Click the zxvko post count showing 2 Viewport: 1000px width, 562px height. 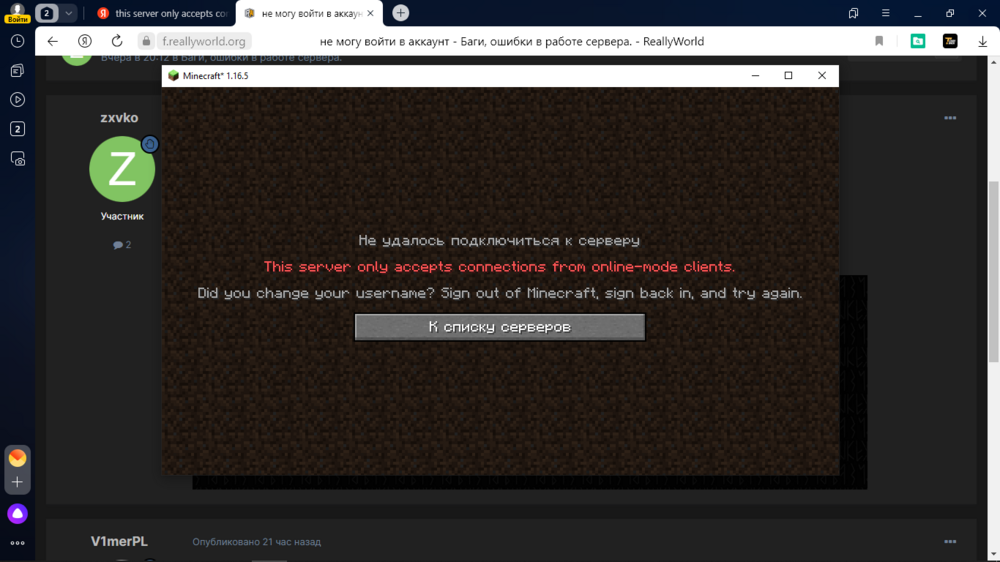click(x=122, y=244)
